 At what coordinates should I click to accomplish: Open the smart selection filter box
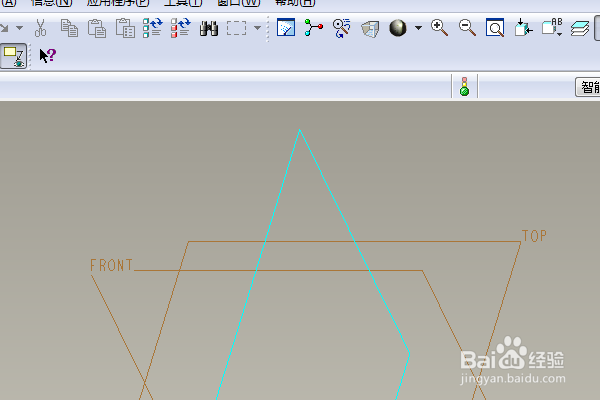click(x=588, y=87)
